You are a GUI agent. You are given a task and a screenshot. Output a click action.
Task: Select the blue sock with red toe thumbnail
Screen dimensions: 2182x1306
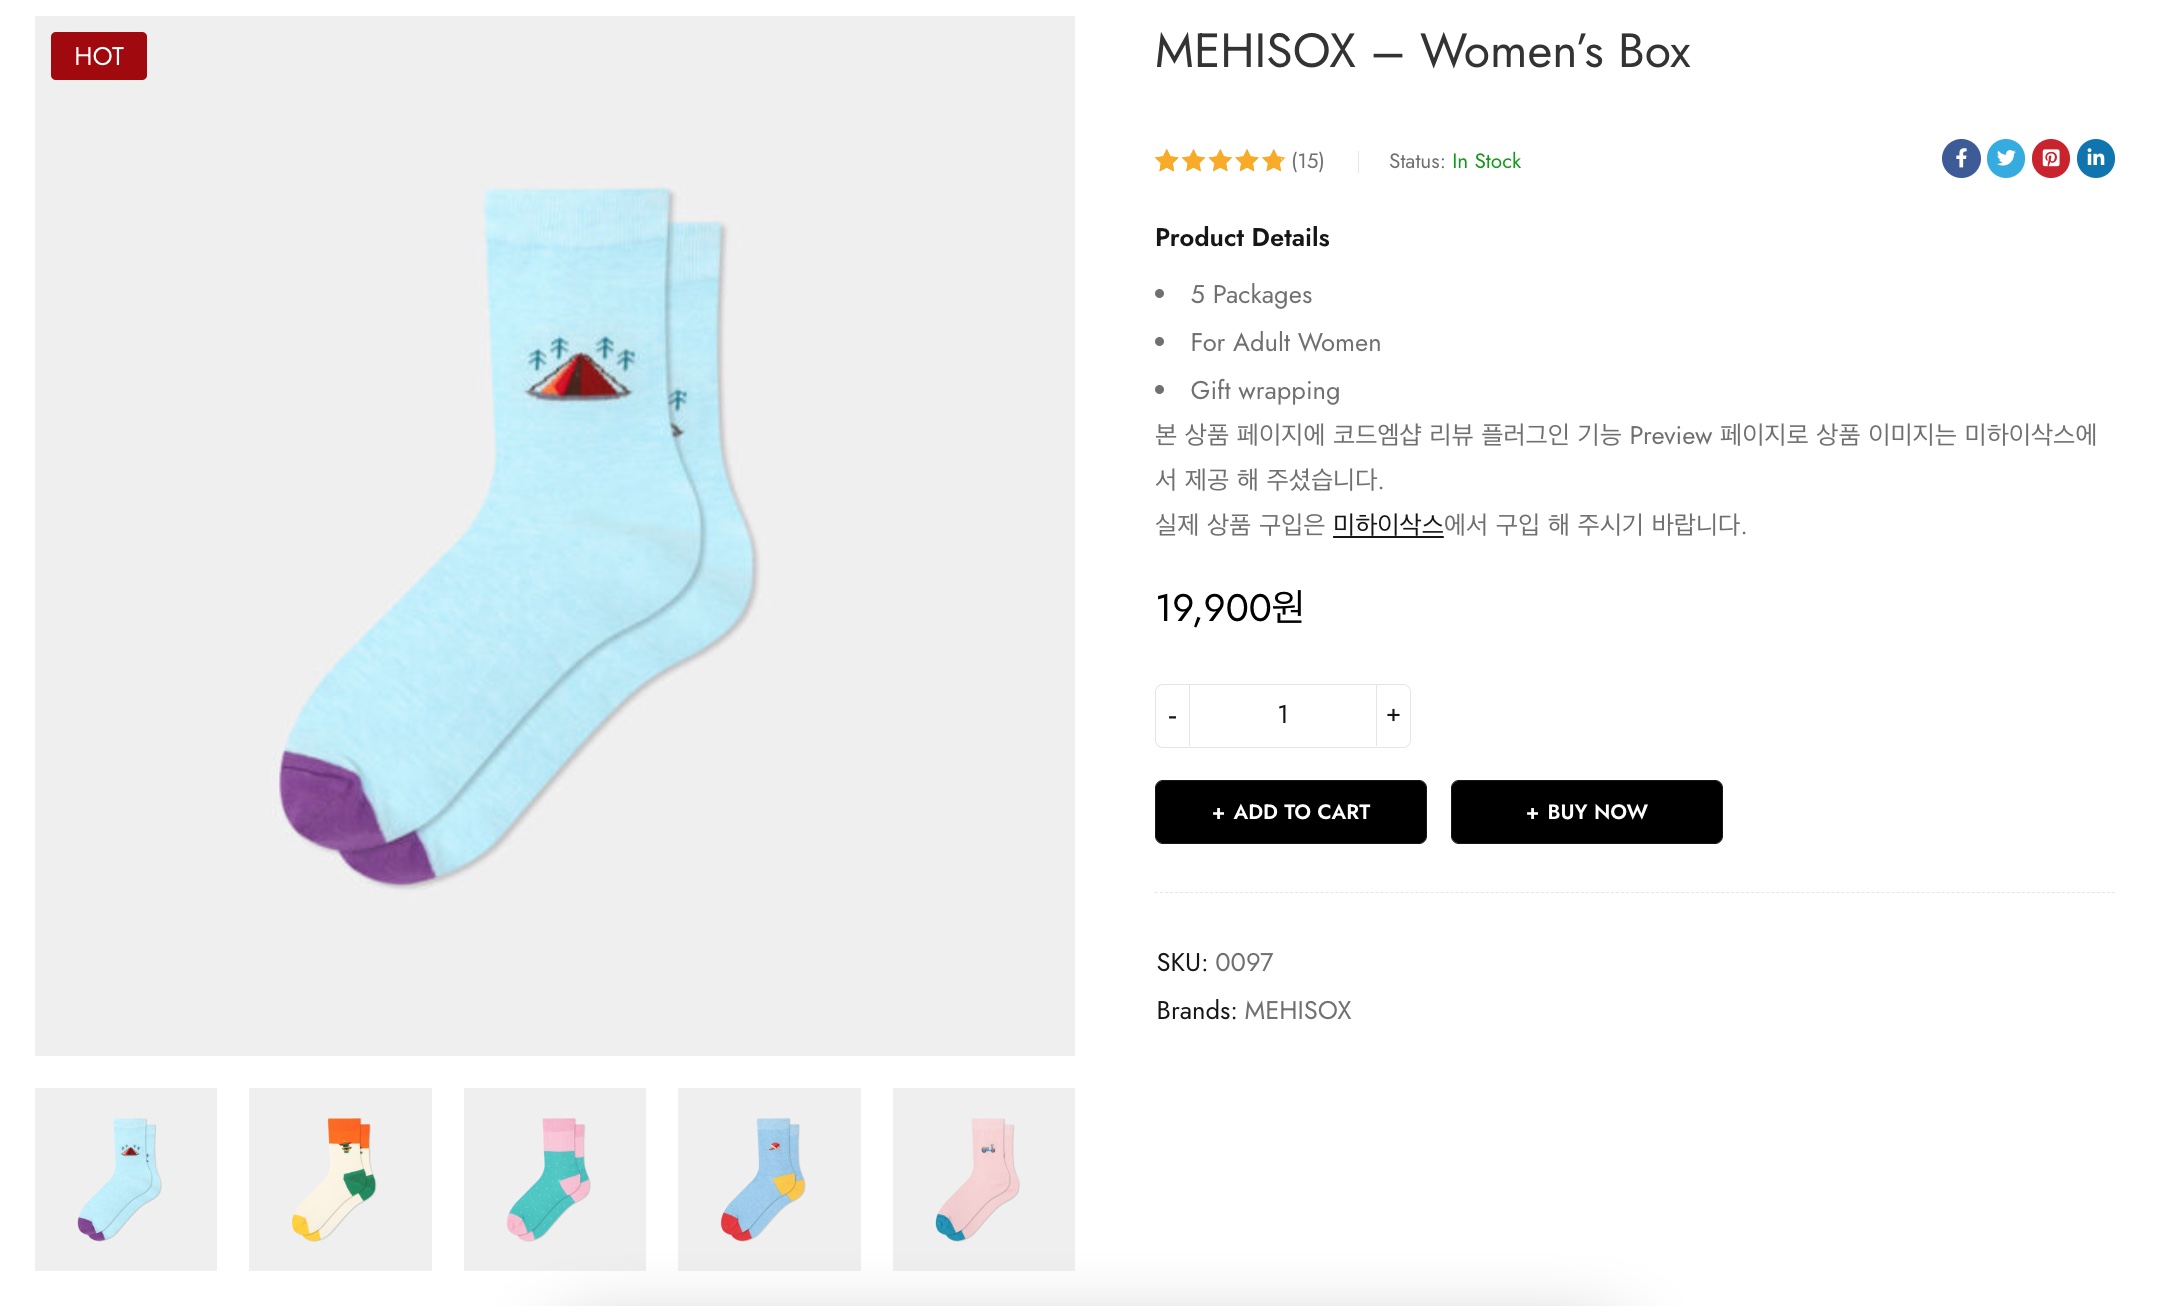(x=769, y=1179)
